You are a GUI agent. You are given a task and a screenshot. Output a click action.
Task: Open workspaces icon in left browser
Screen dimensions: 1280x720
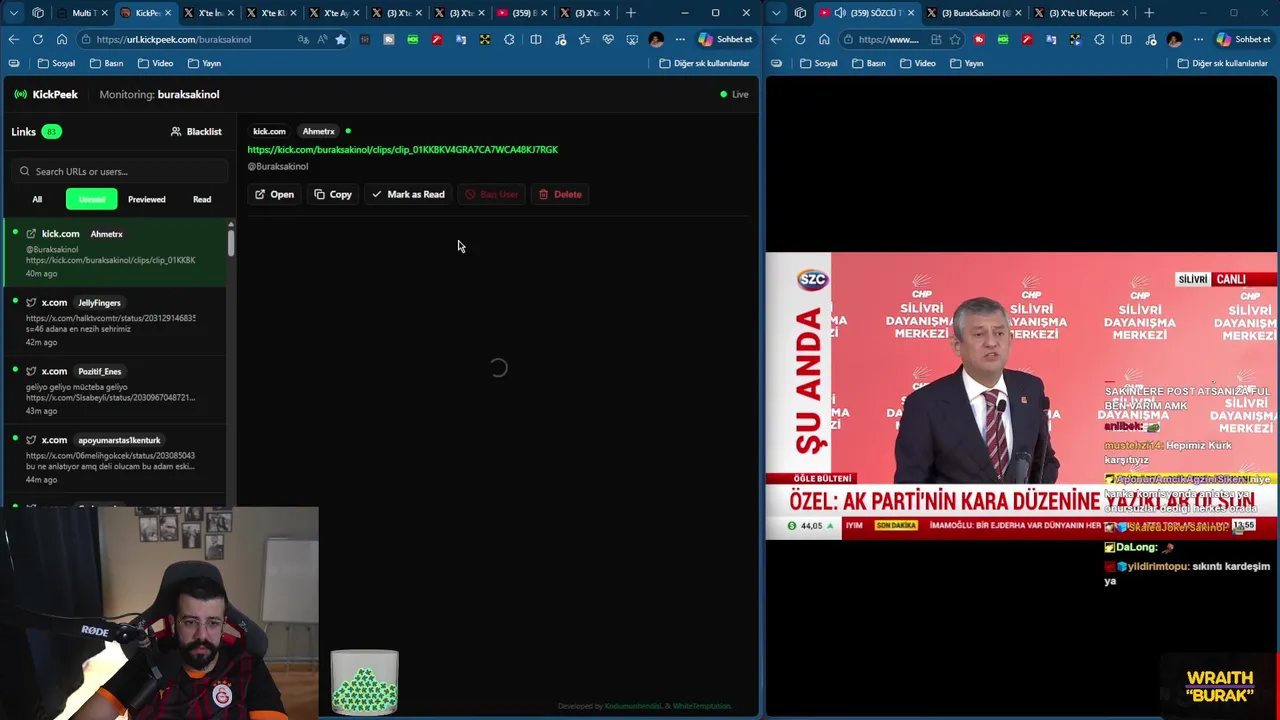click(38, 13)
